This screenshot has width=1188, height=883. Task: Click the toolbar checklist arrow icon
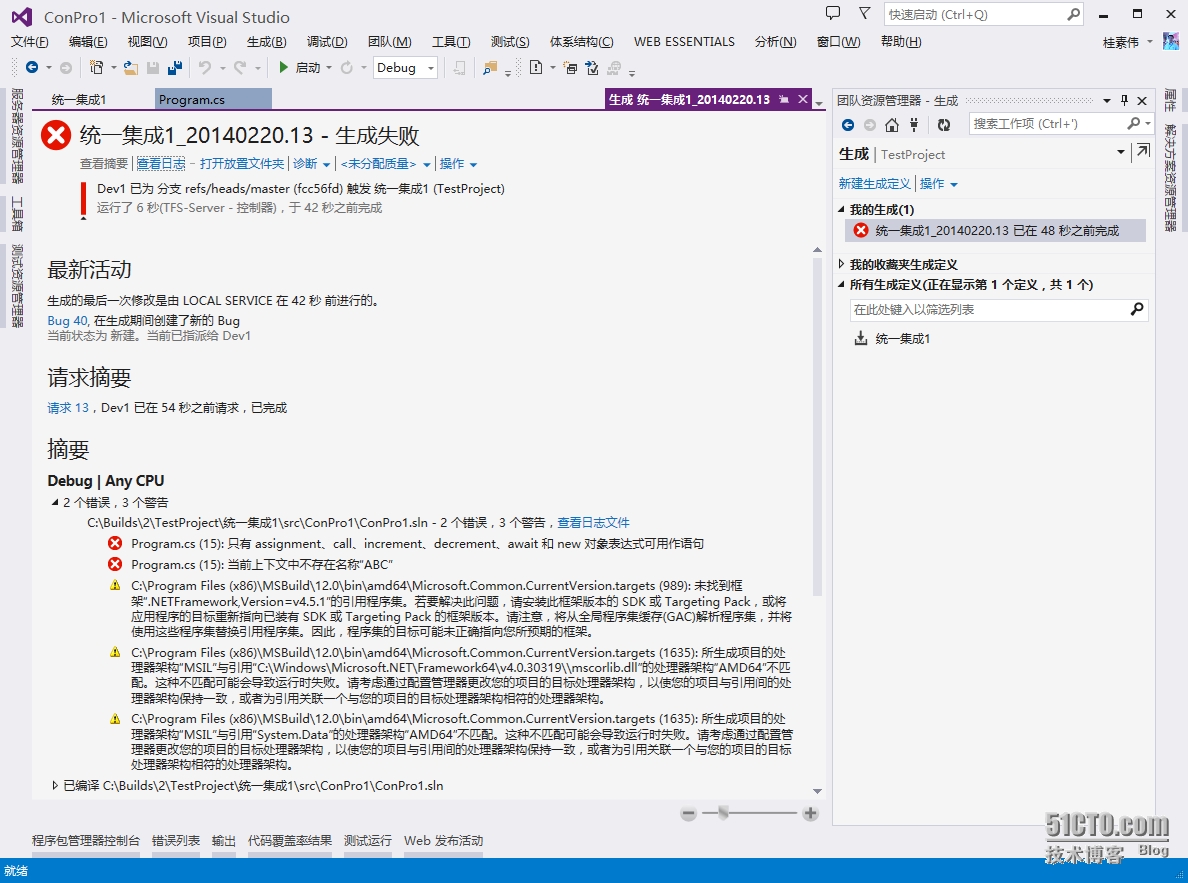592,67
